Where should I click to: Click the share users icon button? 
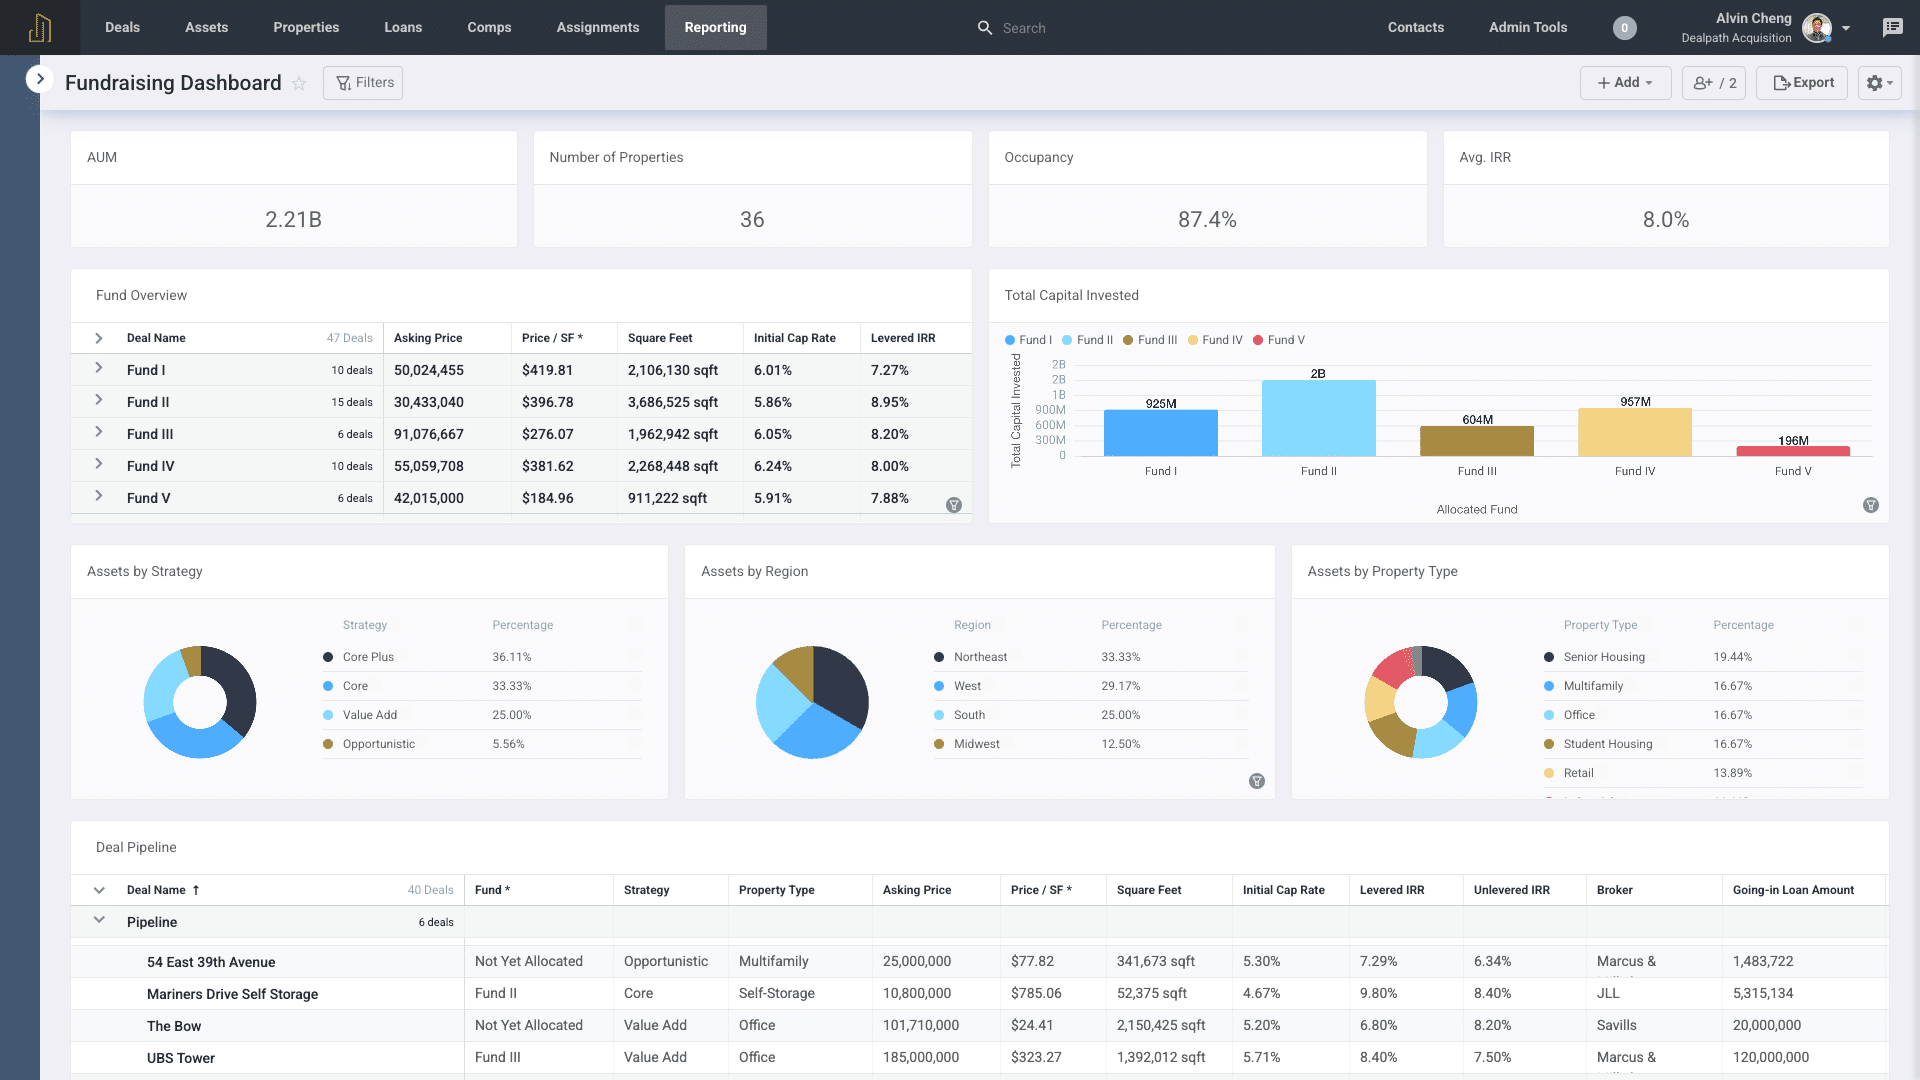tap(1713, 83)
